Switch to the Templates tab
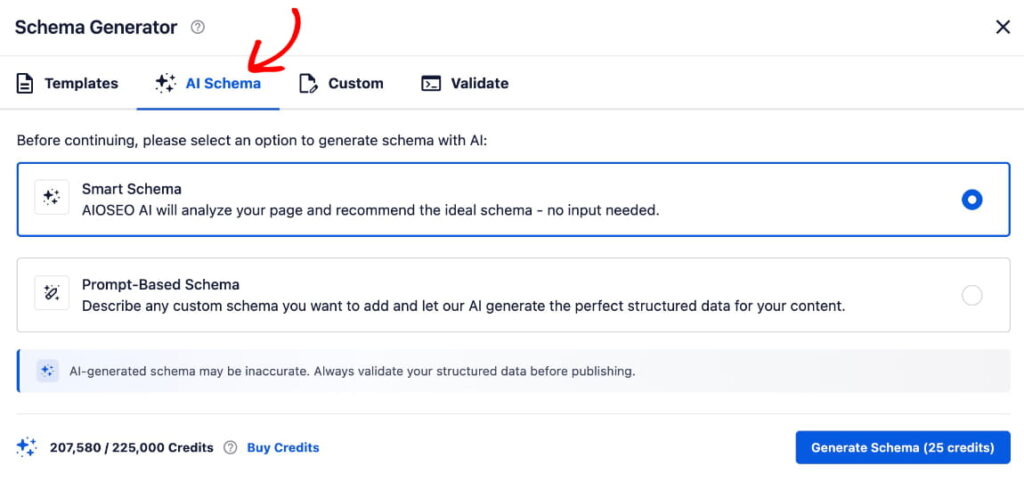1024x482 pixels. point(80,84)
